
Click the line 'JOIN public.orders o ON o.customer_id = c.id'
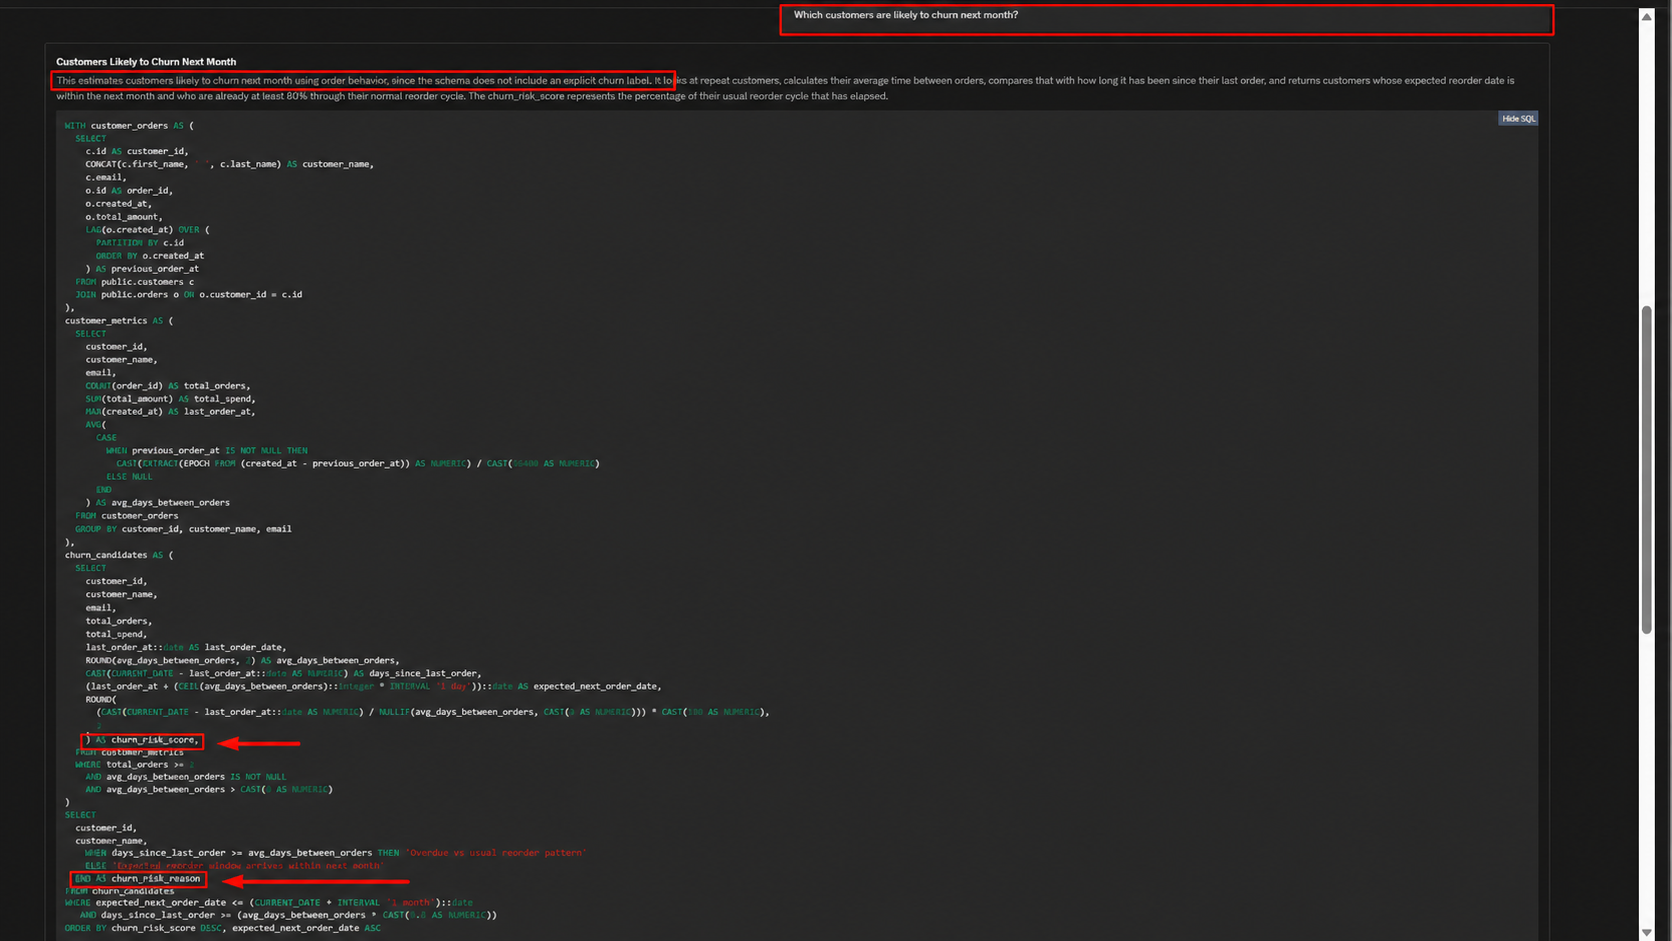(188, 295)
